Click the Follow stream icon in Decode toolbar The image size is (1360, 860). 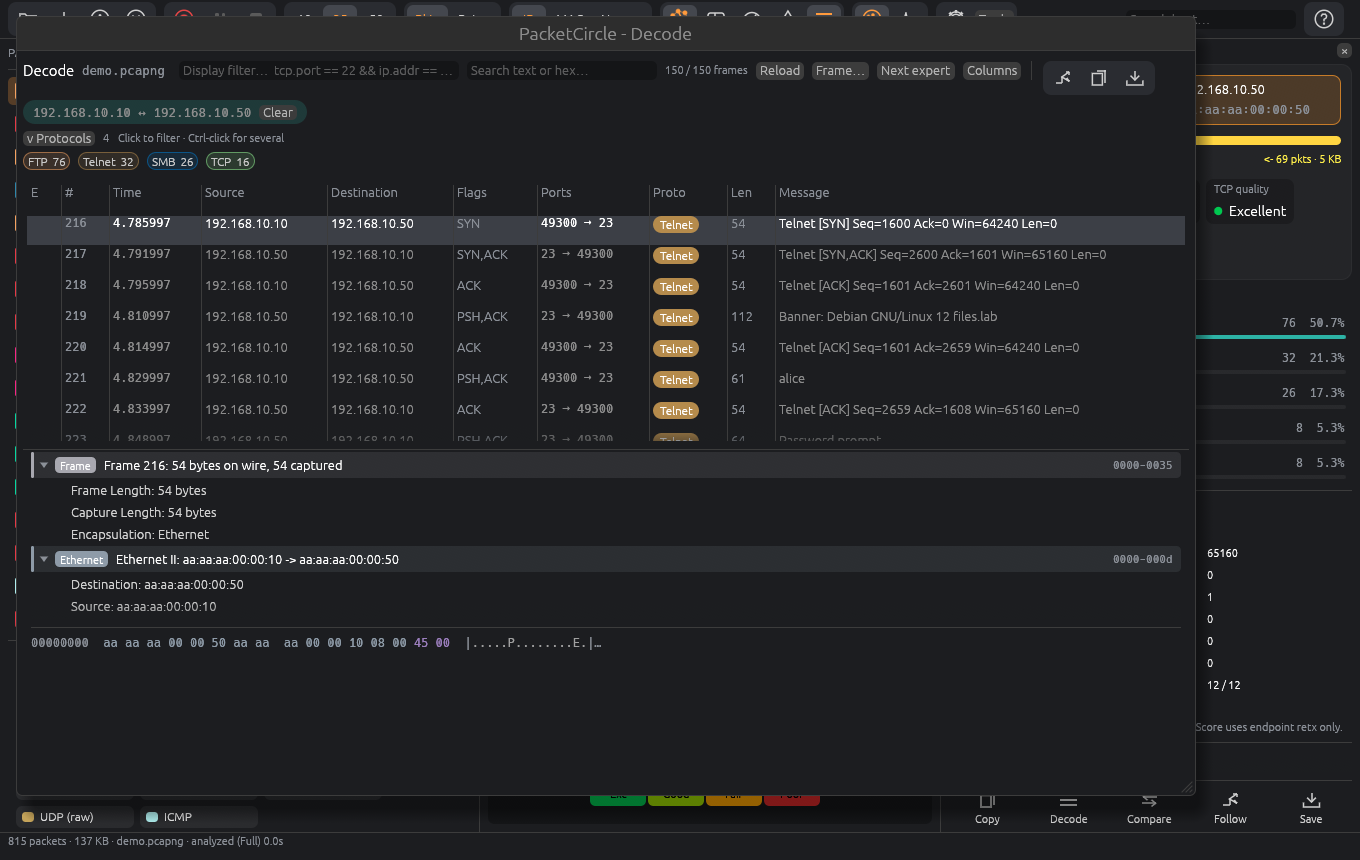pyautogui.click(x=1063, y=78)
